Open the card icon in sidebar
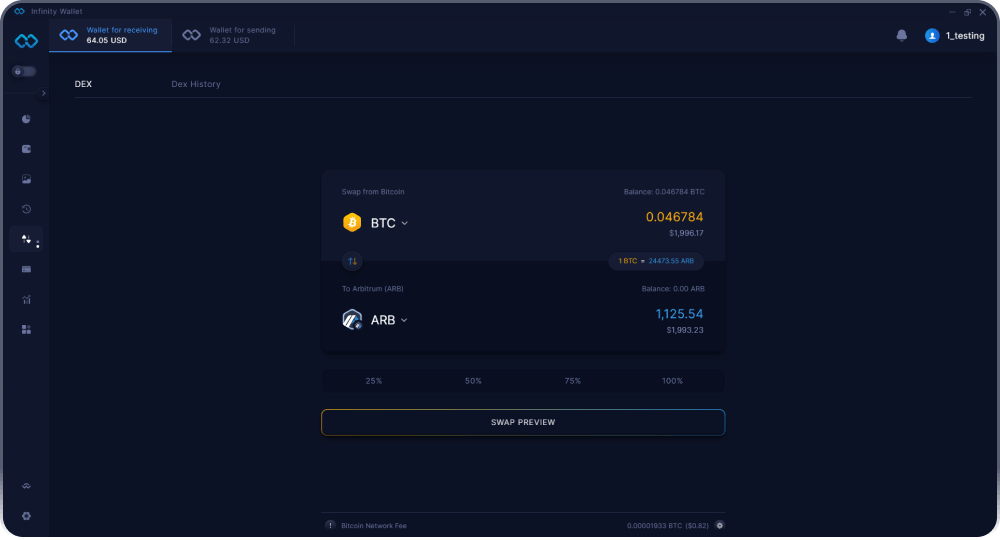This screenshot has height=540, width=1000. pyautogui.click(x=26, y=269)
